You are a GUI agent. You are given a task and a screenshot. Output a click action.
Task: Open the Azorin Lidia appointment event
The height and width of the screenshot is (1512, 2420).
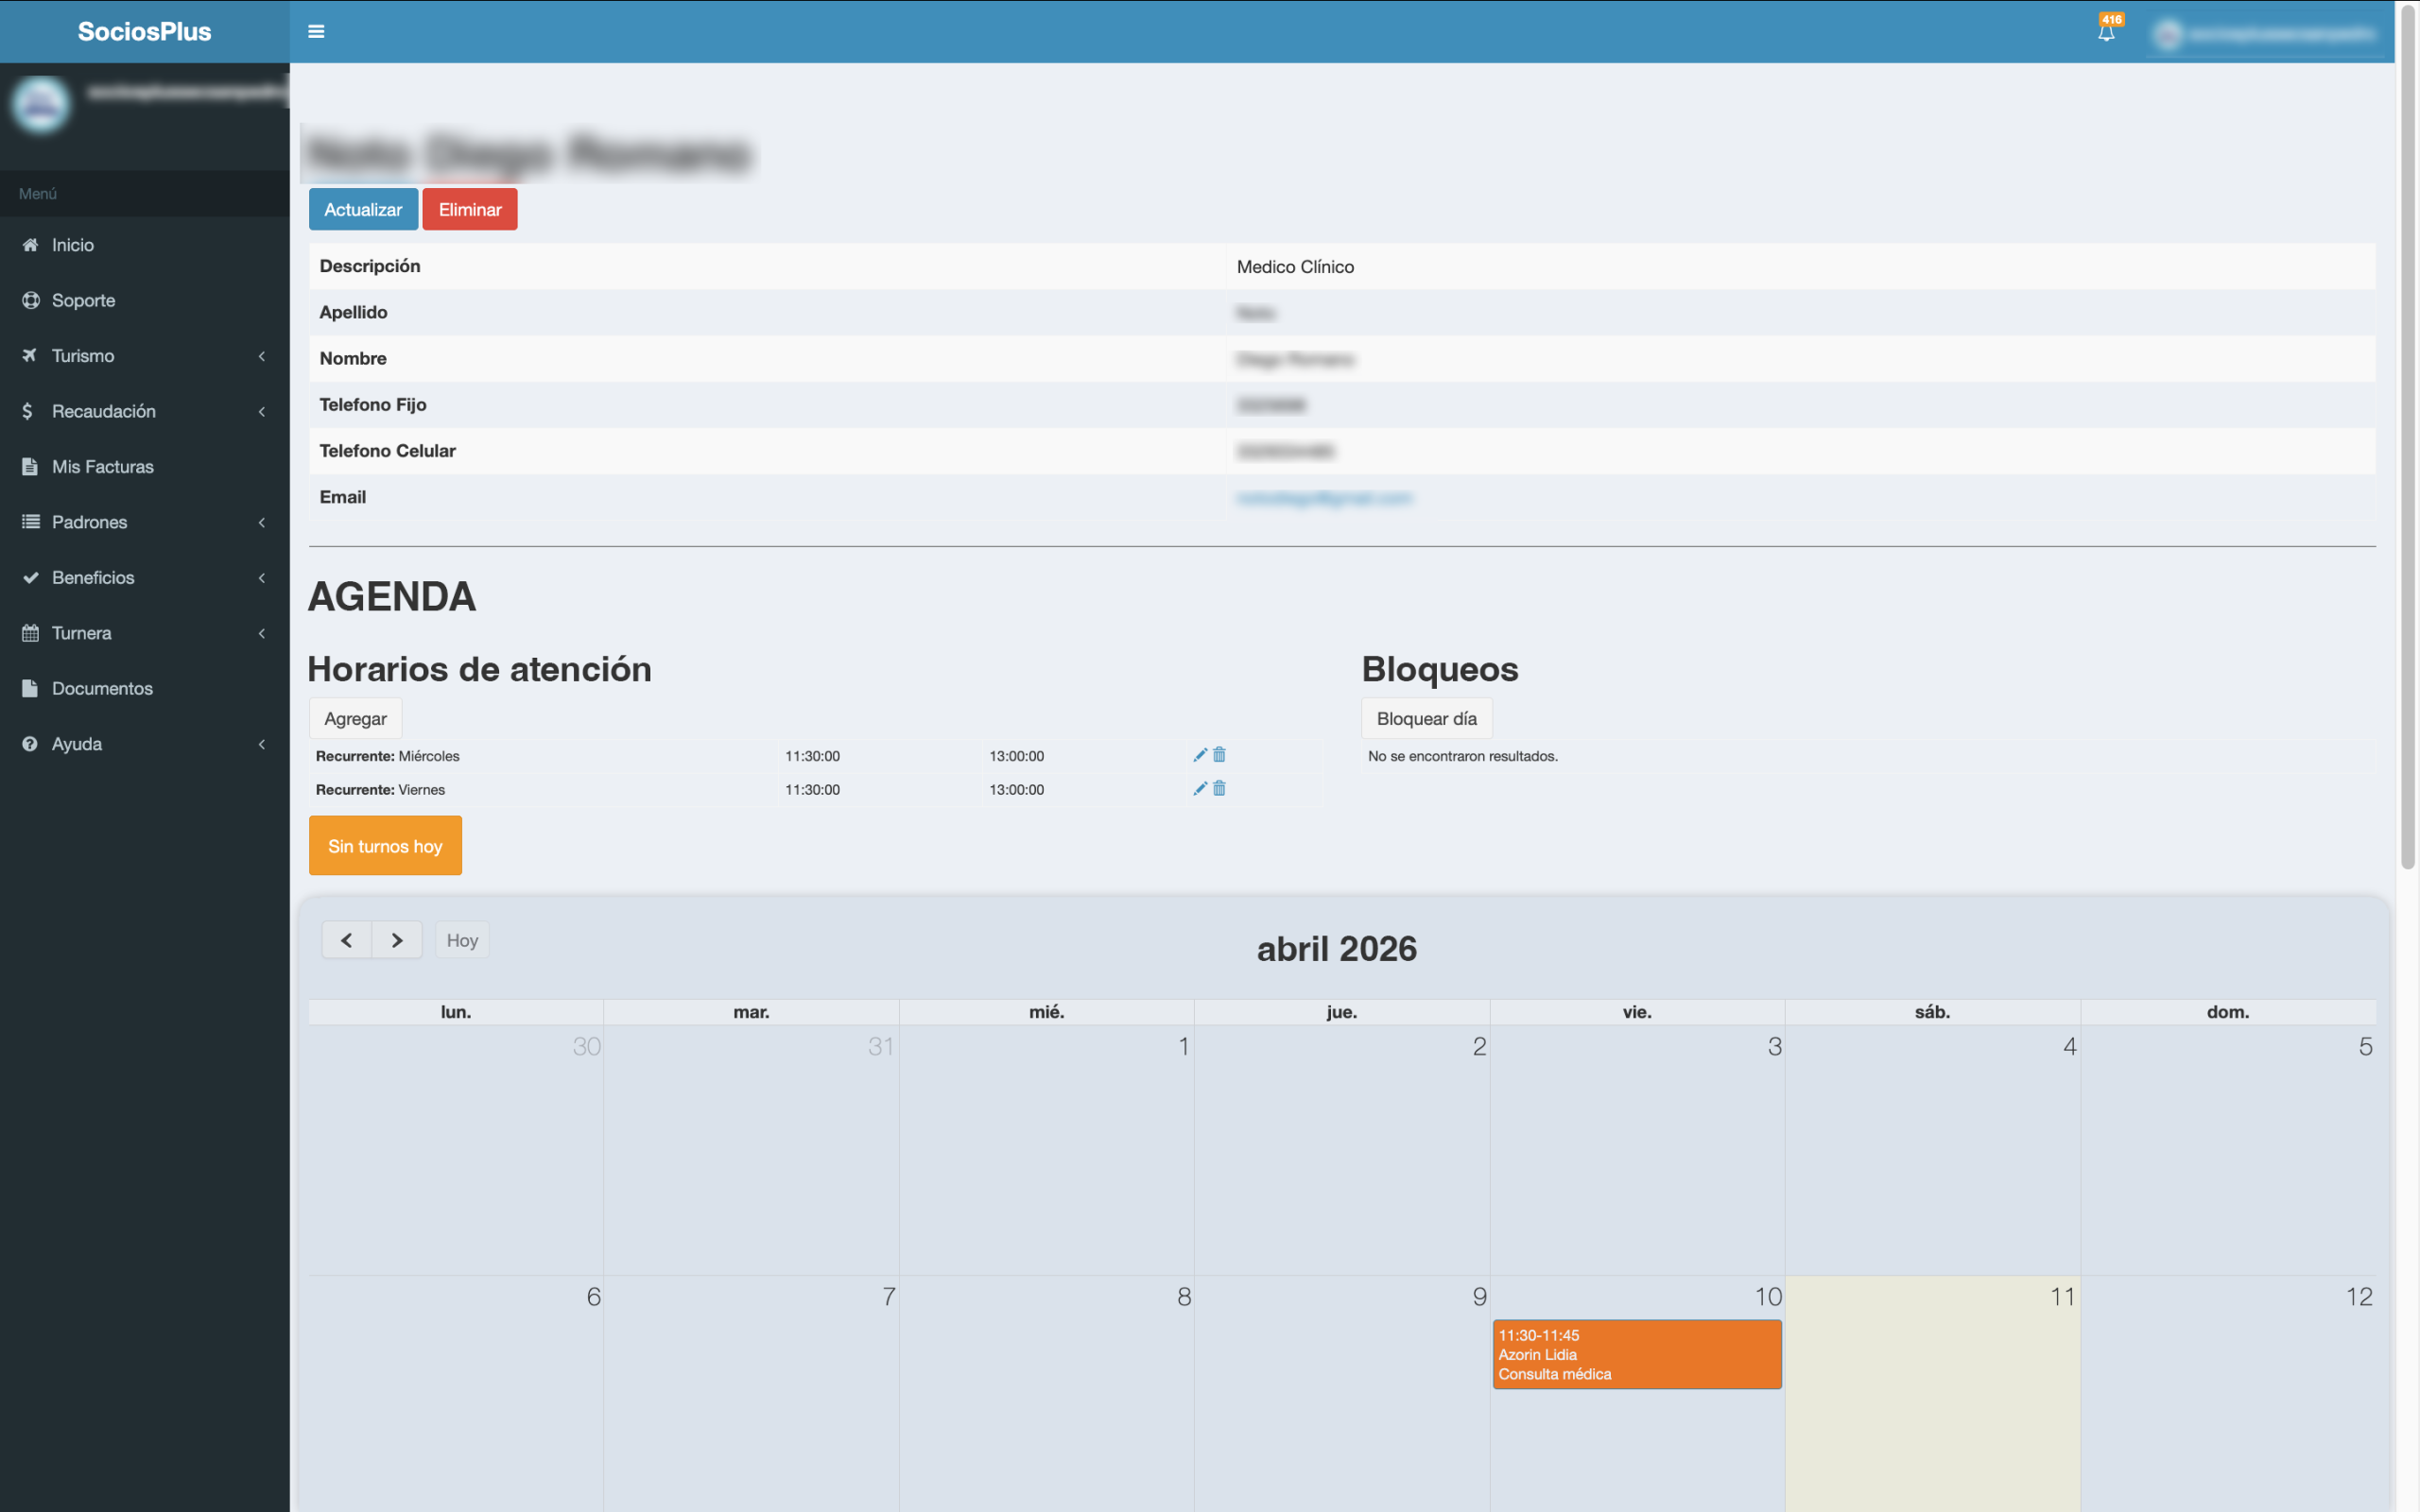(1636, 1354)
